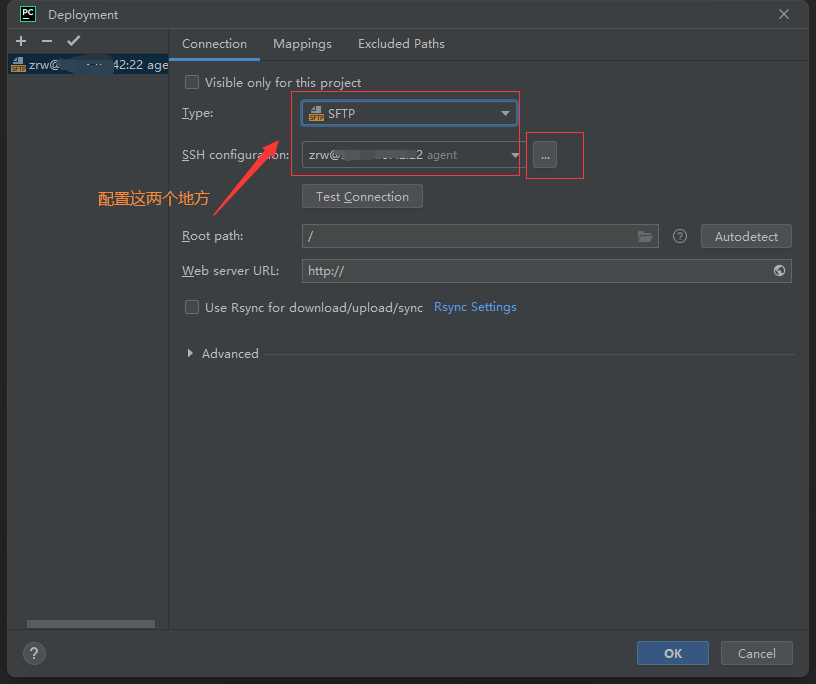The image size is (816, 684).
Task: Open web server URL in browser icon
Action: [x=779, y=271]
